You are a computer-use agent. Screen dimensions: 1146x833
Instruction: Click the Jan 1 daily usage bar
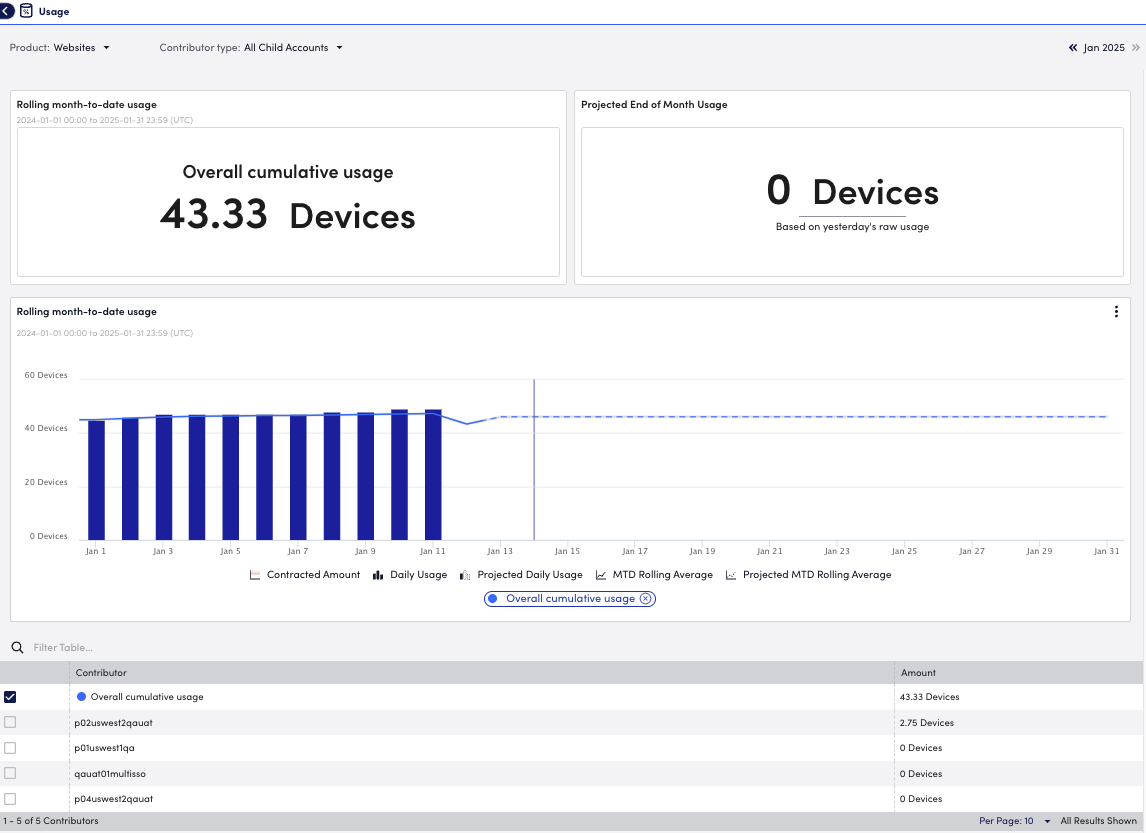point(96,480)
